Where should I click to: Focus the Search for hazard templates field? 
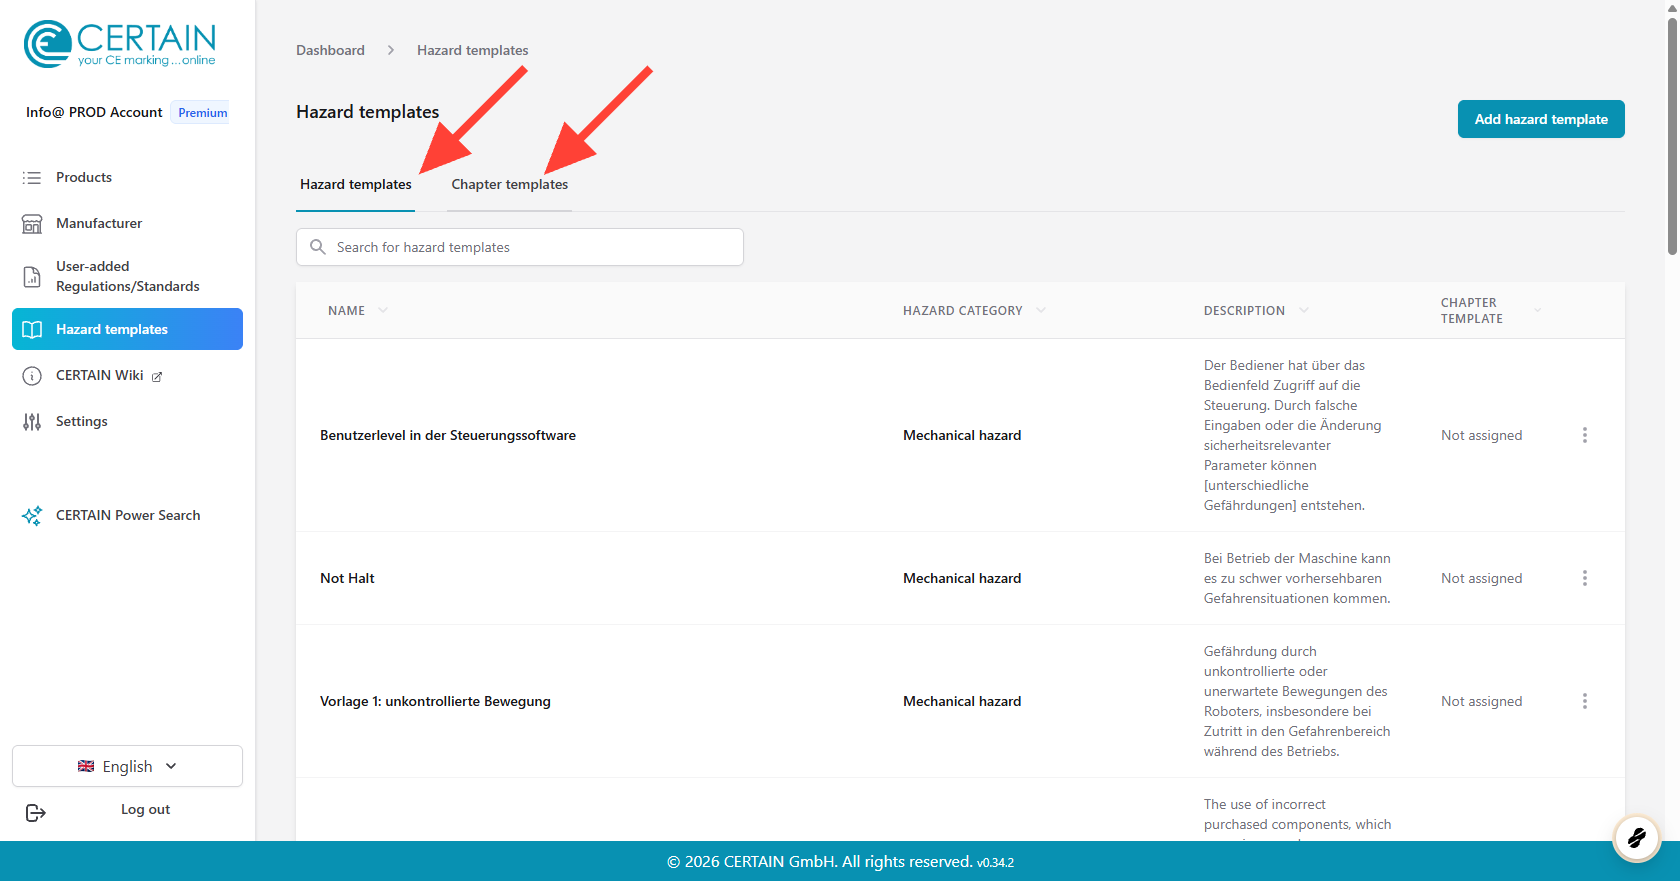pyautogui.click(x=520, y=247)
